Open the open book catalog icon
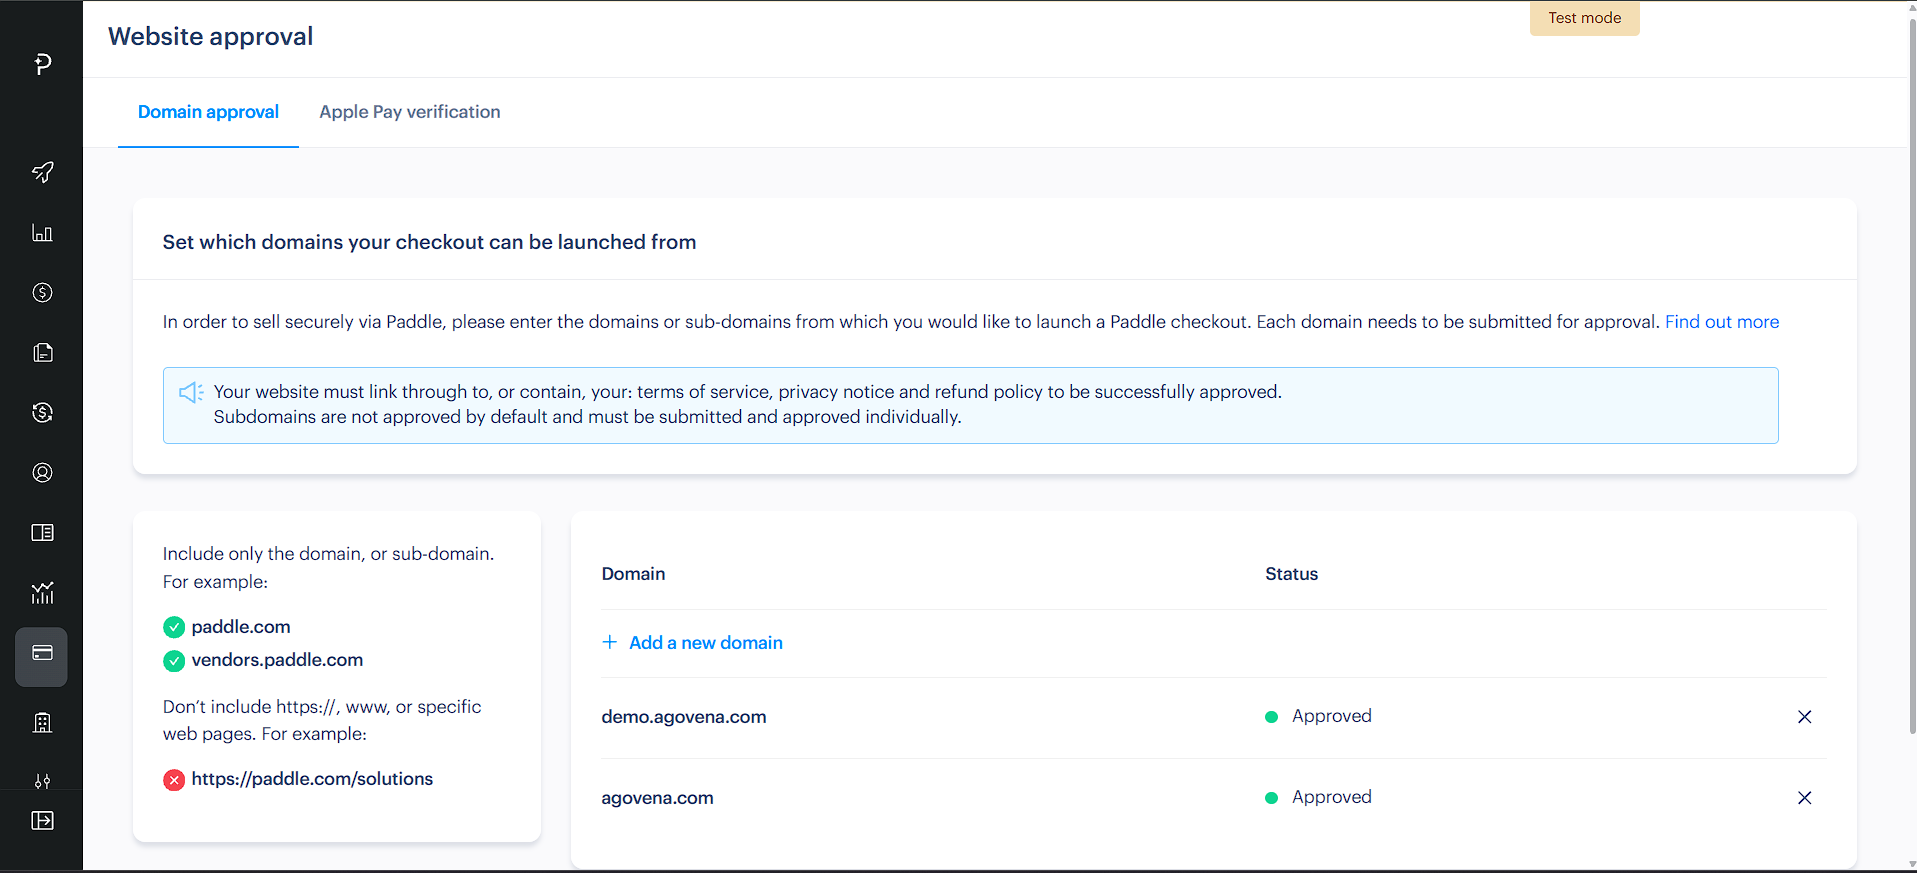 (42, 533)
